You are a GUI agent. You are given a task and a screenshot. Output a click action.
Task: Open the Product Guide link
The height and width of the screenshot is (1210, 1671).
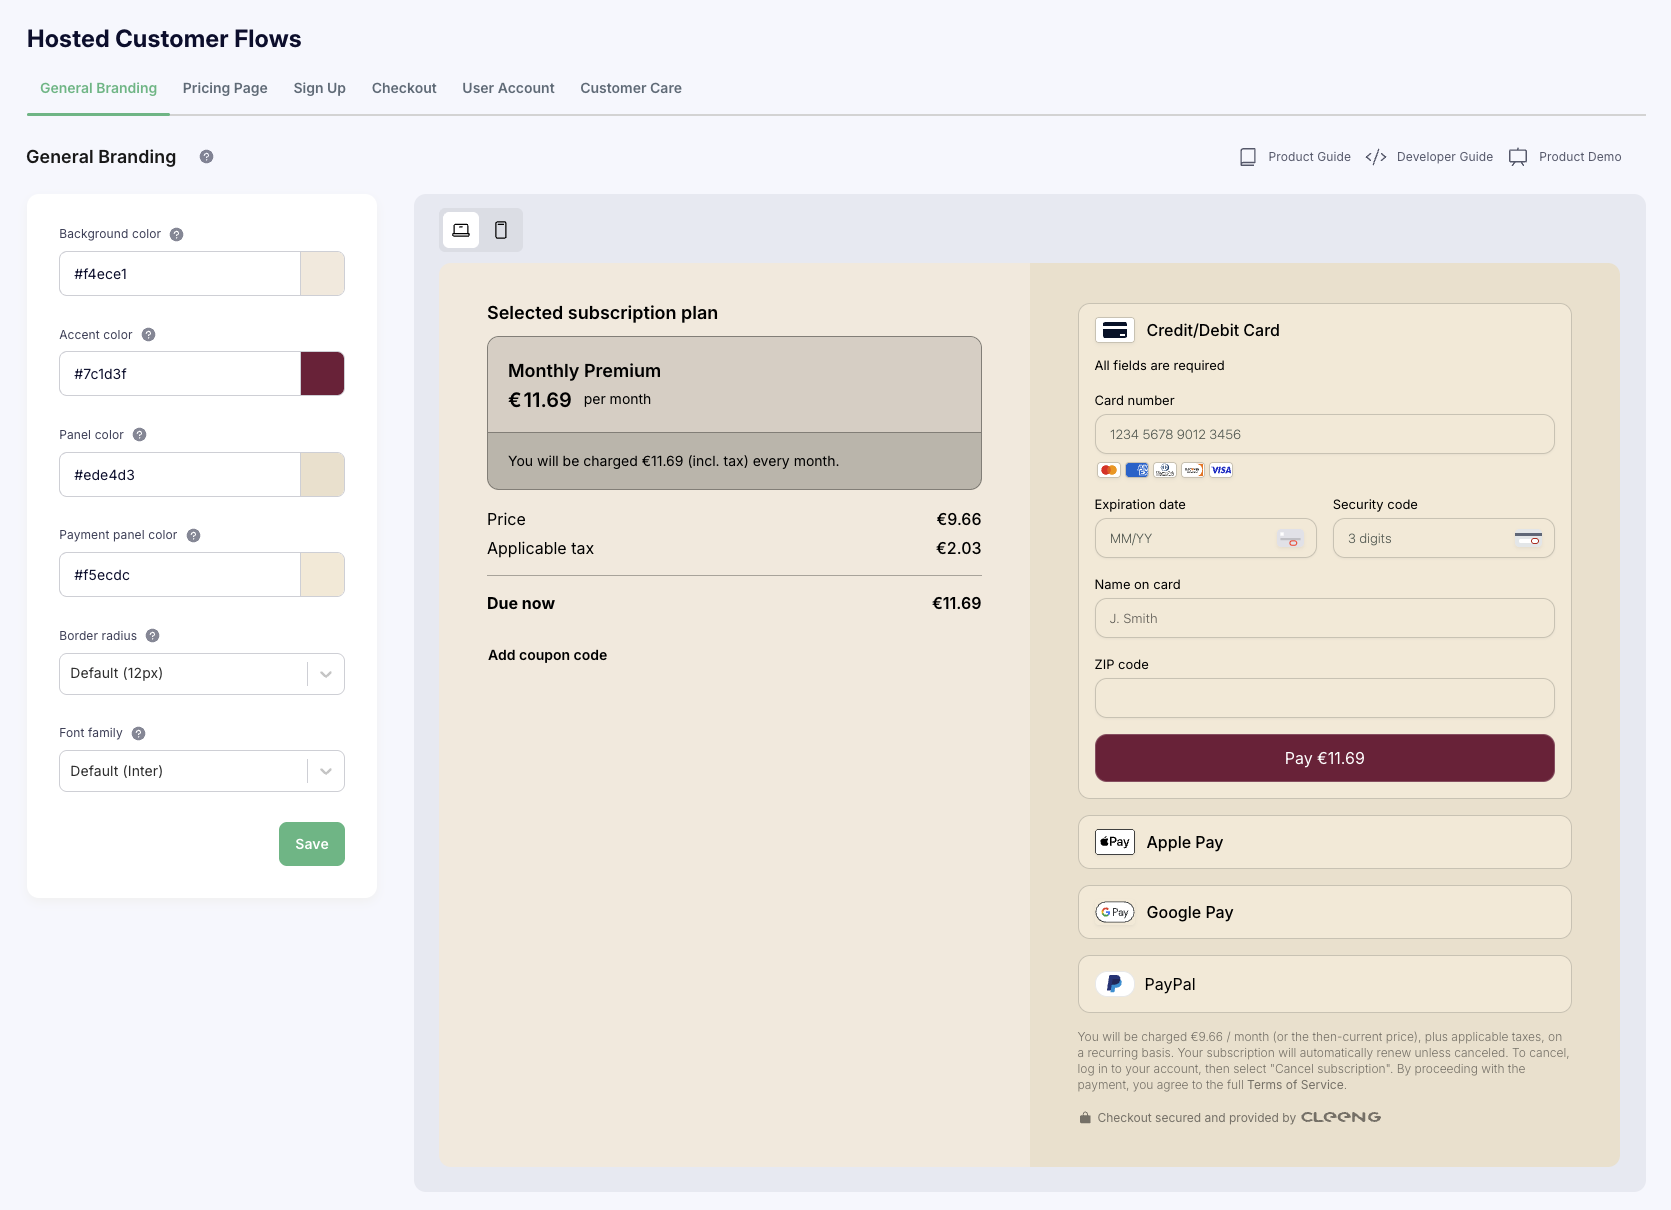(1309, 157)
